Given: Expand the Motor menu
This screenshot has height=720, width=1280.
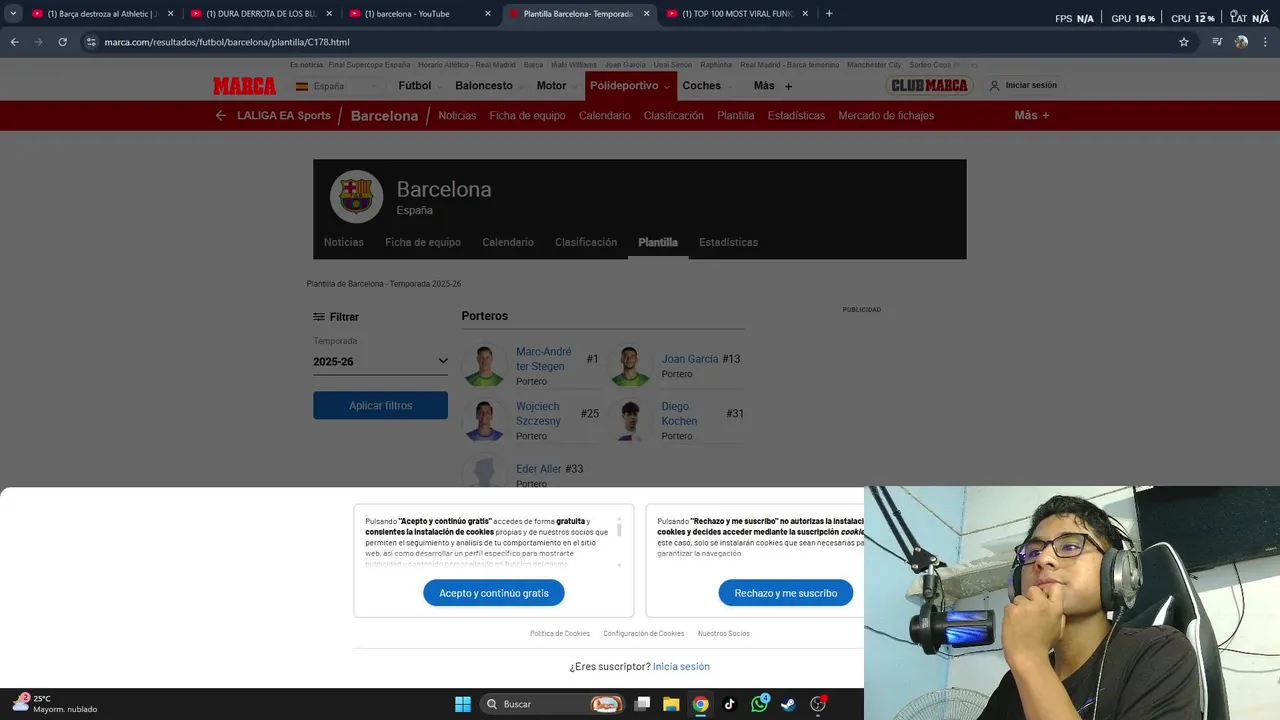Looking at the screenshot, I should click(556, 86).
